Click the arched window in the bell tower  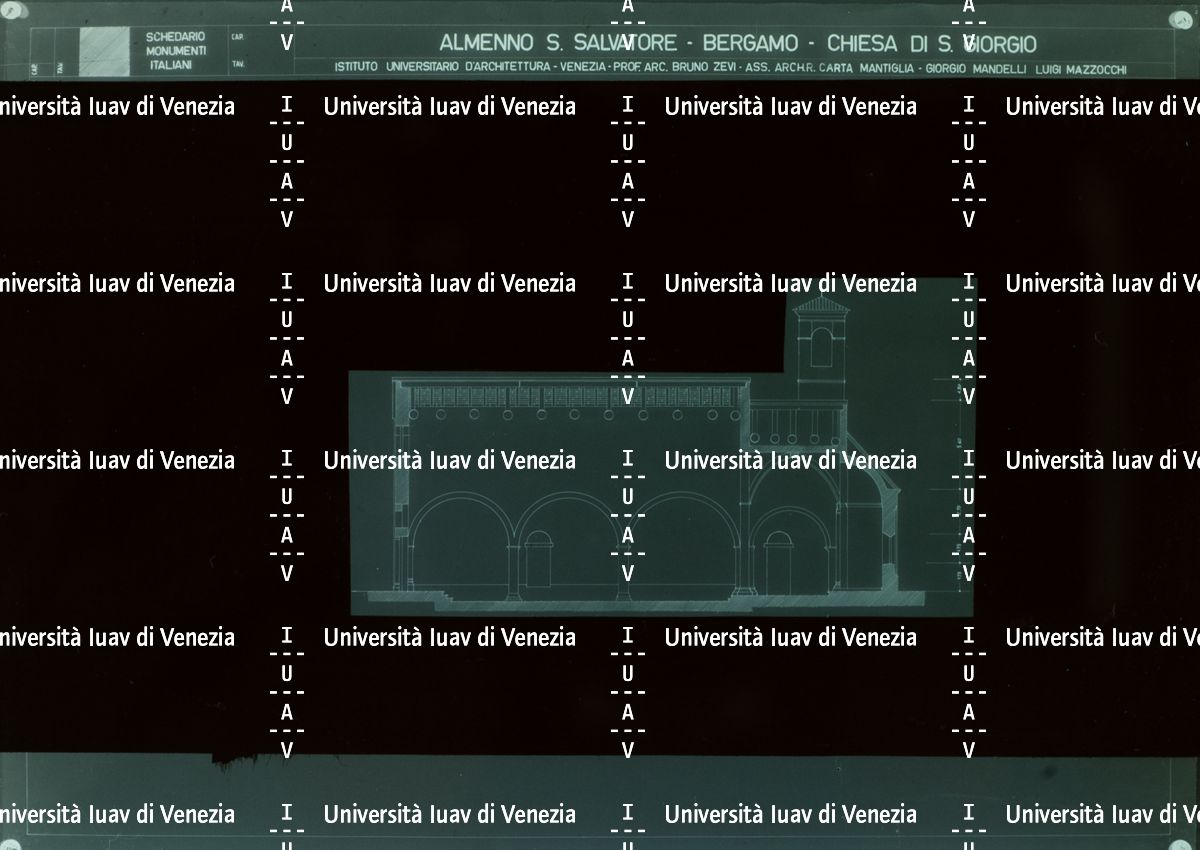(820, 349)
